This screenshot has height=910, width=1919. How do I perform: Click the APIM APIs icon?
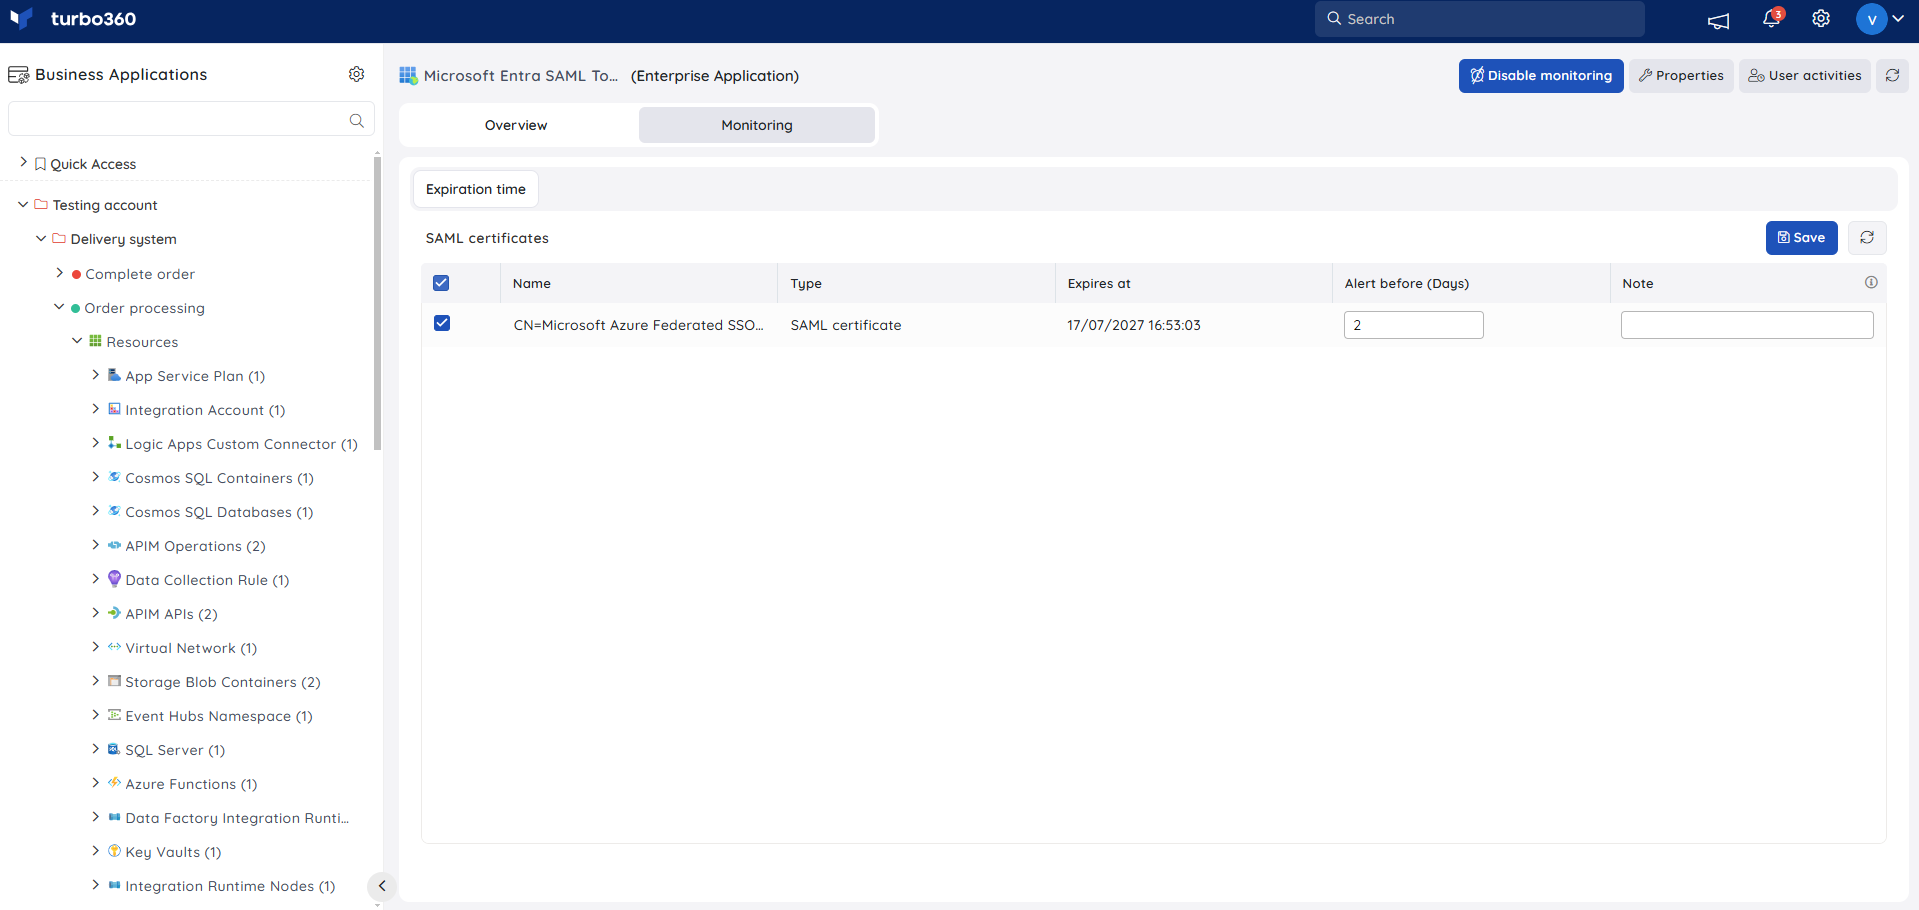(114, 613)
